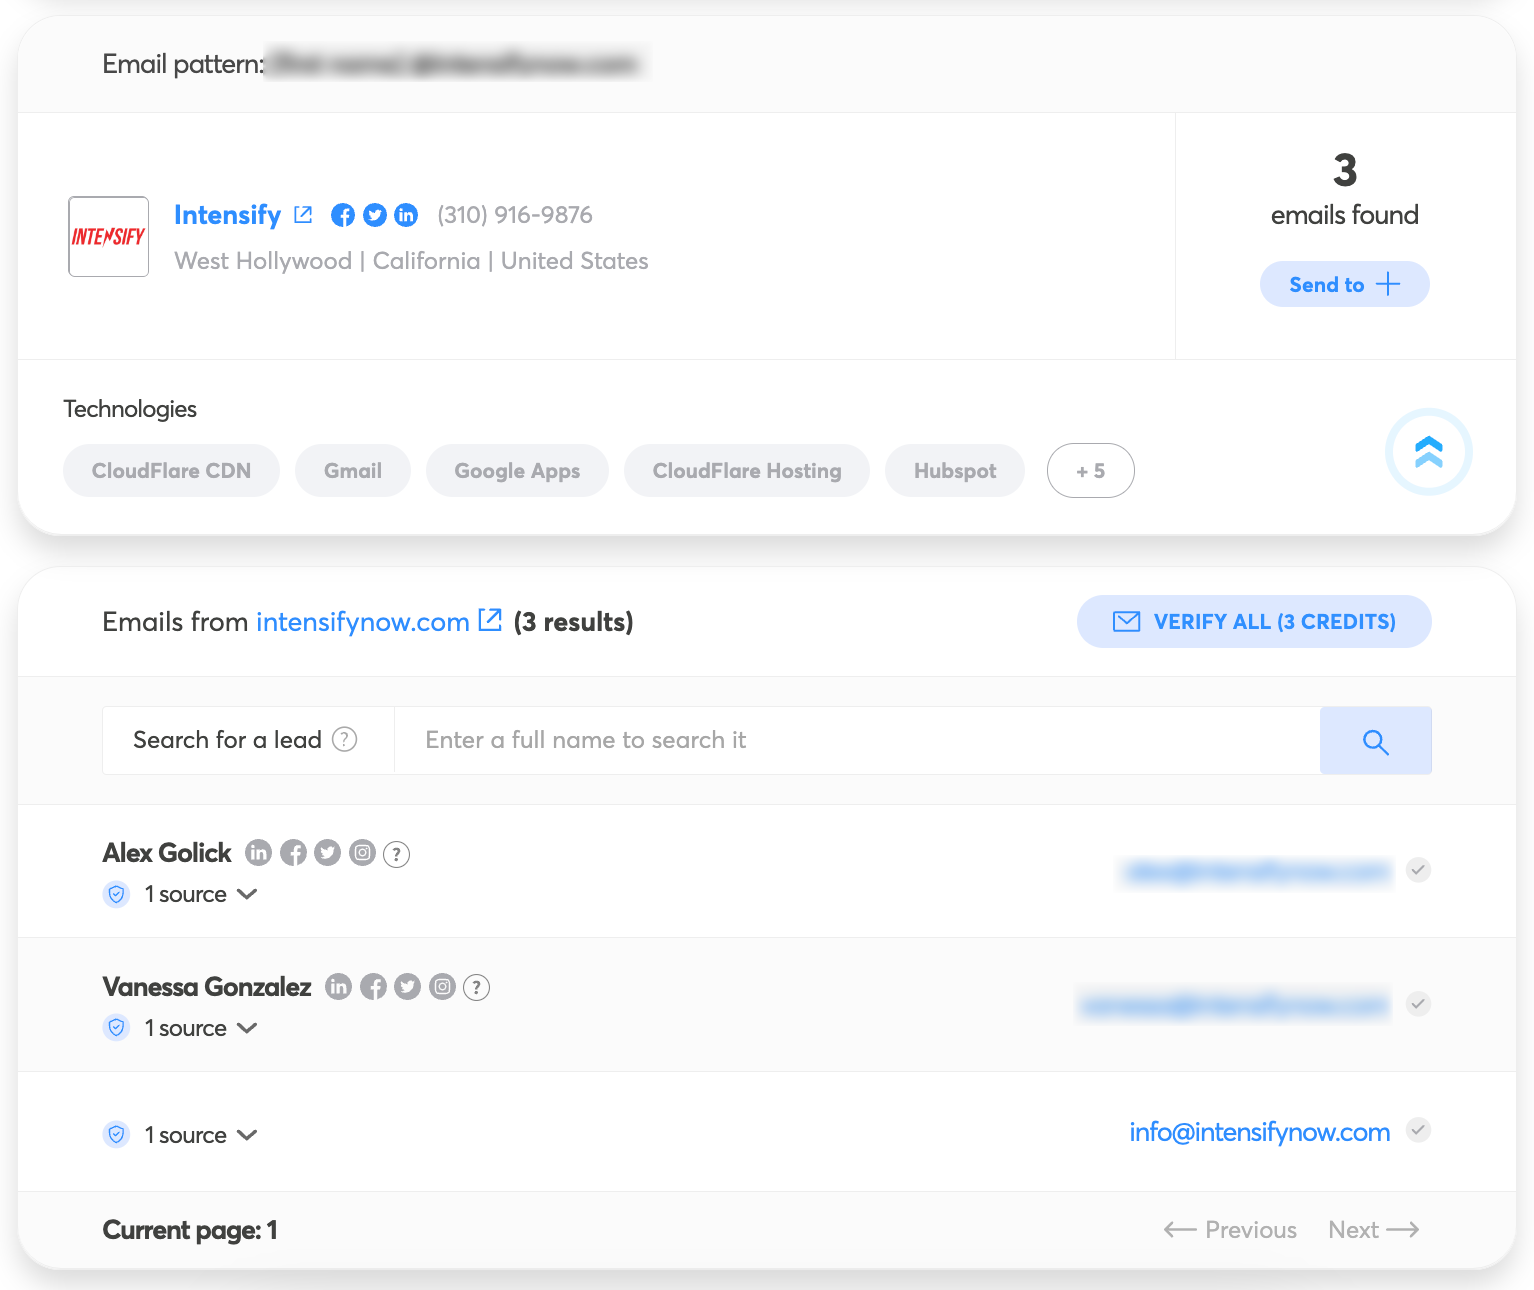Screen dimensions: 1534x1290
Task: Open Alex Golick's LinkedIn icon
Action: pos(259,852)
